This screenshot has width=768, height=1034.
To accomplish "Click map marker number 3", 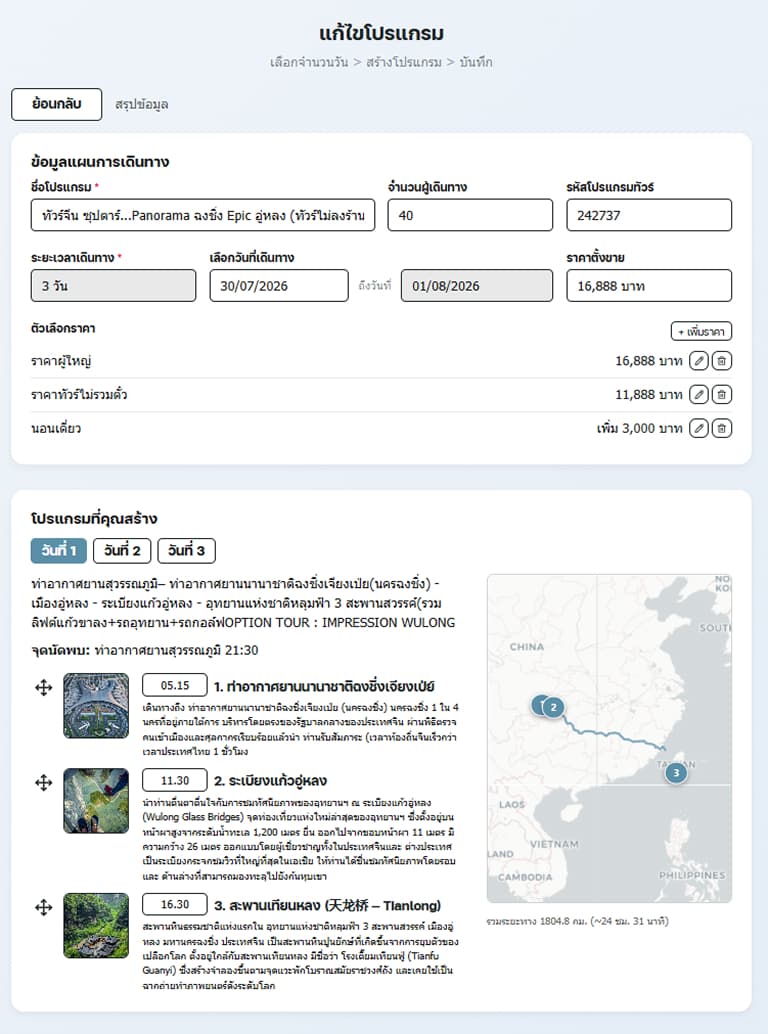I will coord(676,773).
